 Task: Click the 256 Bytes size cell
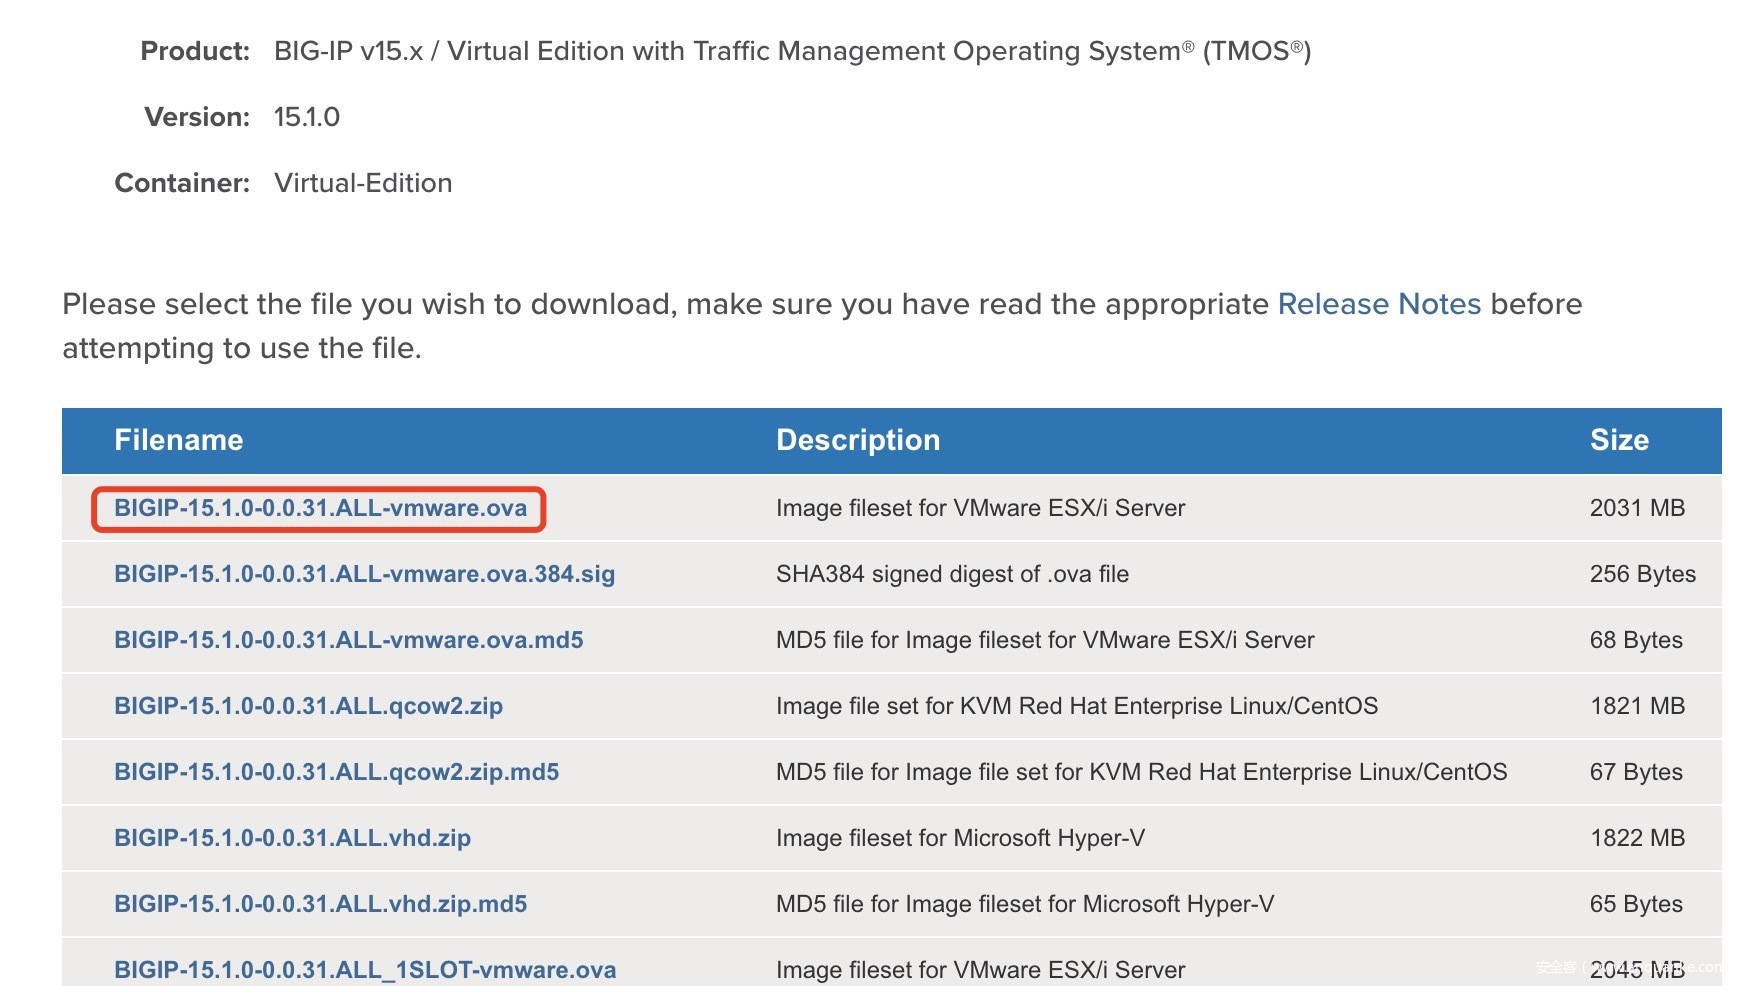(x=1642, y=574)
